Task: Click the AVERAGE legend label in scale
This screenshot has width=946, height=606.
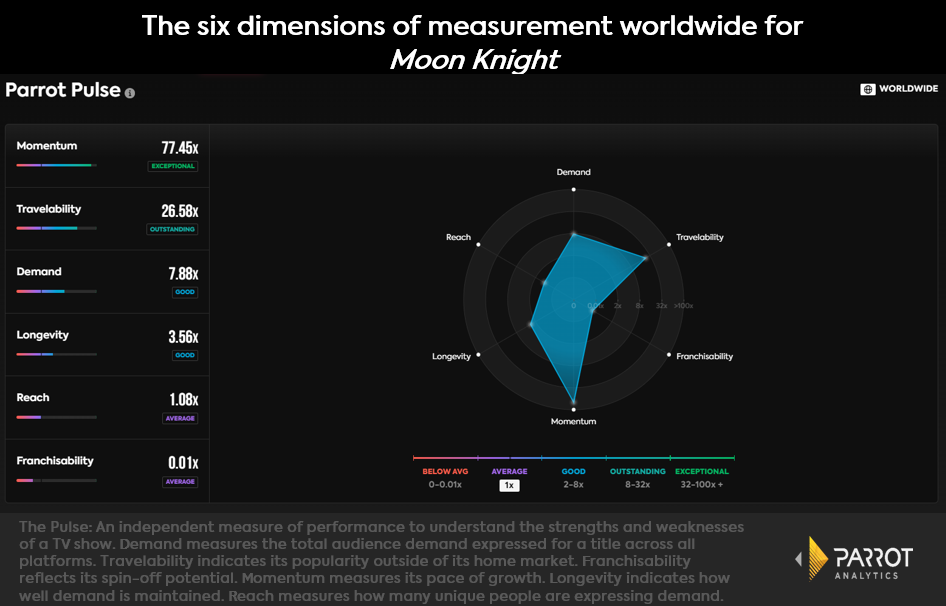Action: [509, 471]
